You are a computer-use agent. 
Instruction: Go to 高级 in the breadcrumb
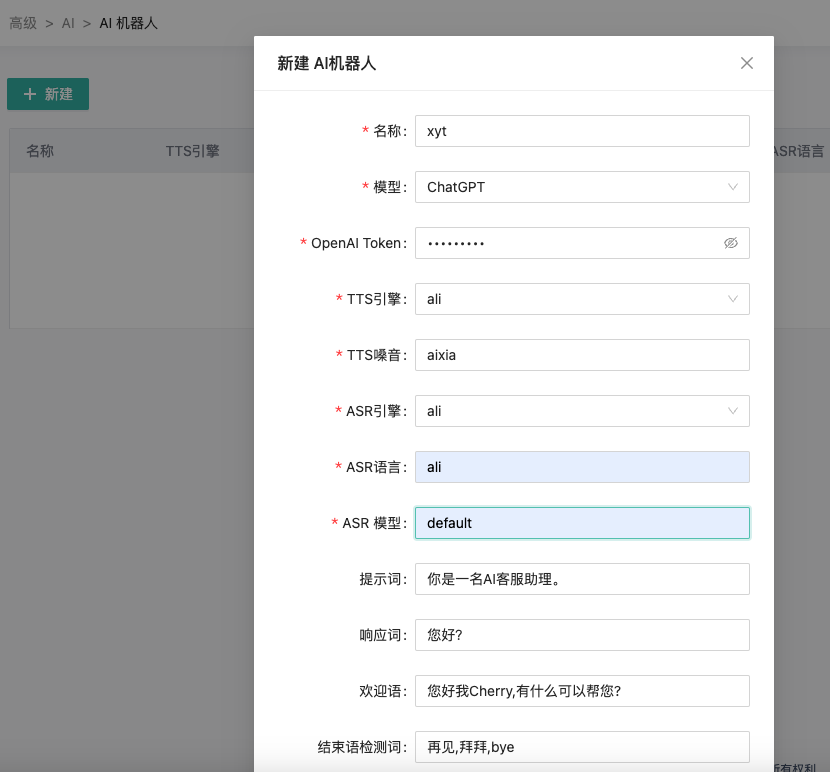tap(23, 23)
